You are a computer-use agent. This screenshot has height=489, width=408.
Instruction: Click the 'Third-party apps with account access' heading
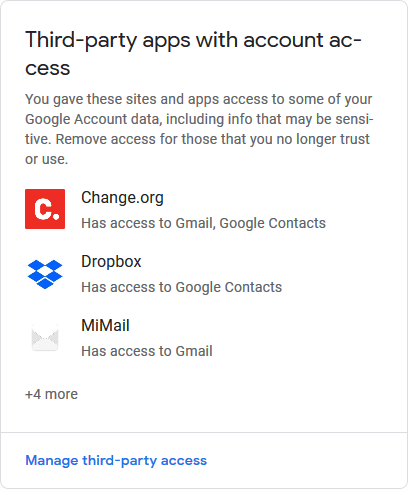point(193,53)
